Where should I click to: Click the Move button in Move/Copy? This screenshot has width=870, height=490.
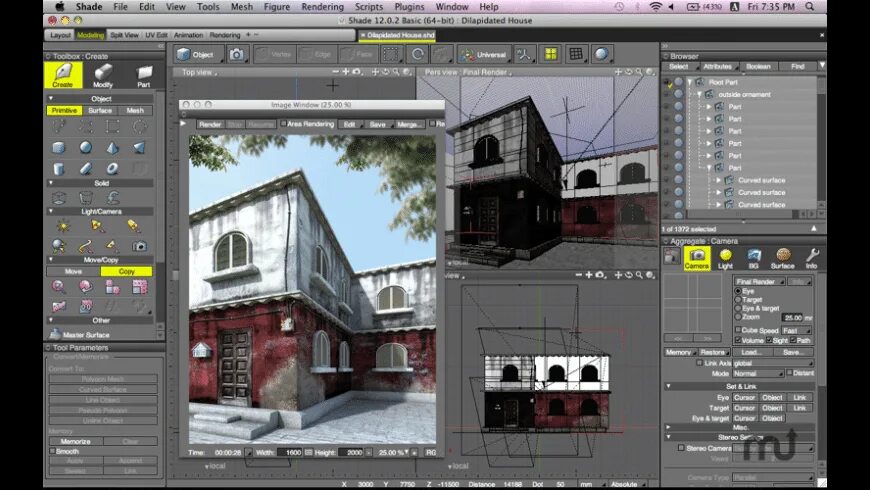(x=73, y=271)
